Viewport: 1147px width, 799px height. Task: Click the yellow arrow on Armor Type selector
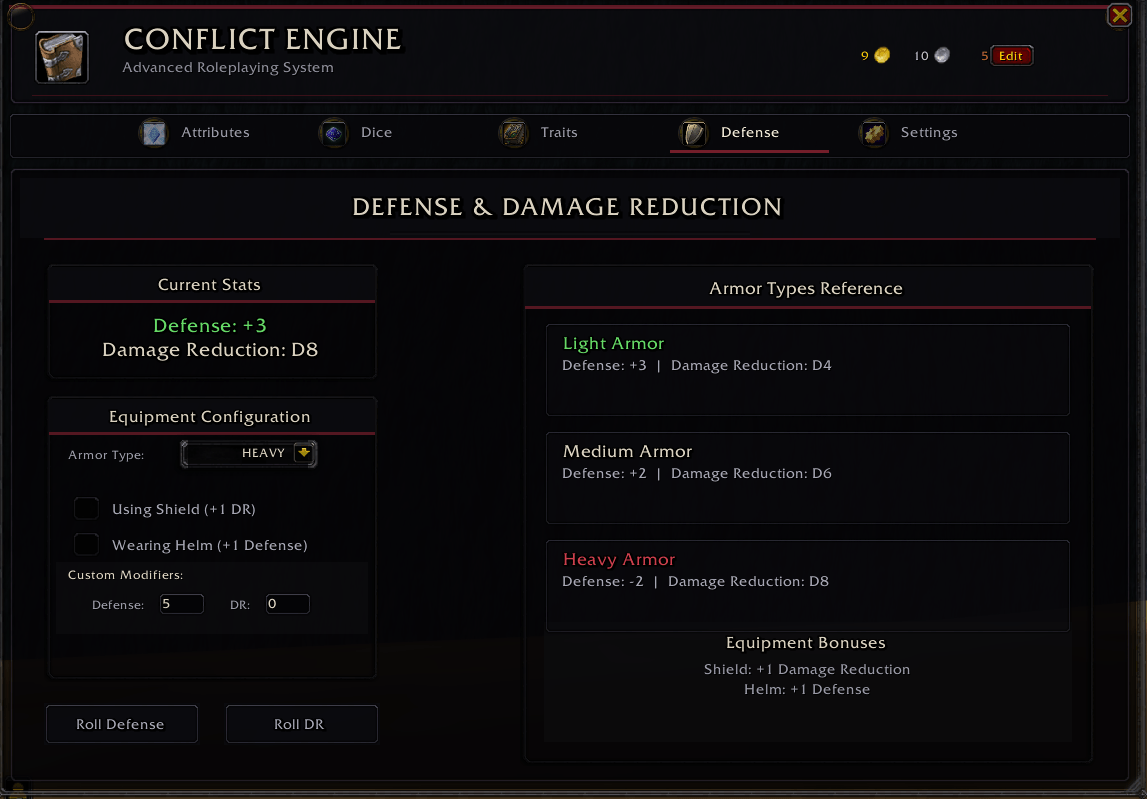click(x=304, y=453)
